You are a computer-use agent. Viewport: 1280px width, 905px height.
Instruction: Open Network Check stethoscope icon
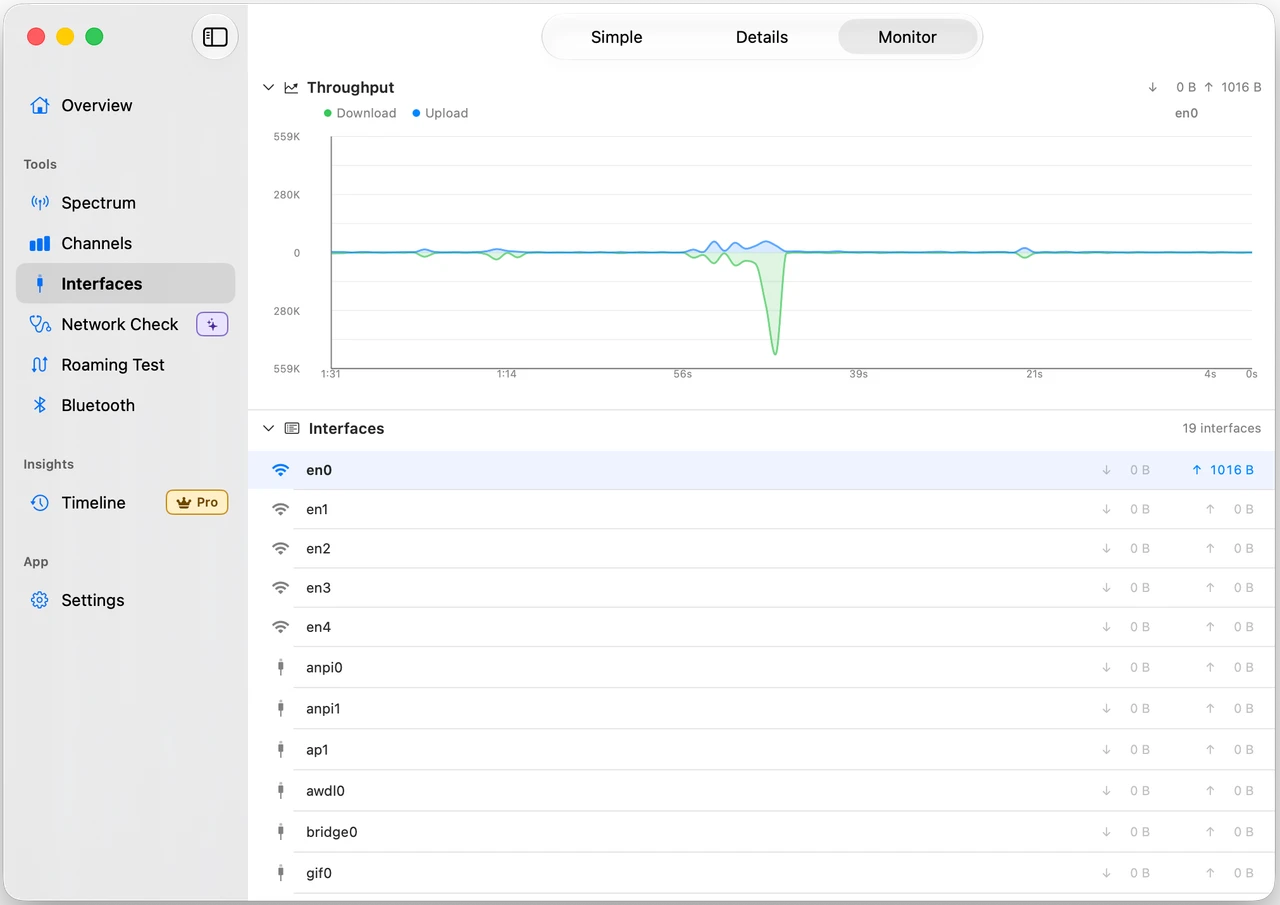pos(40,324)
